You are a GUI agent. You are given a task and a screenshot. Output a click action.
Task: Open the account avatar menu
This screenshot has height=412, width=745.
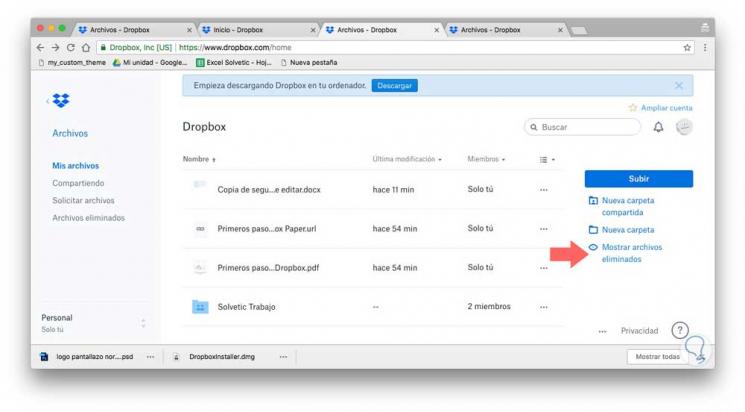684,127
